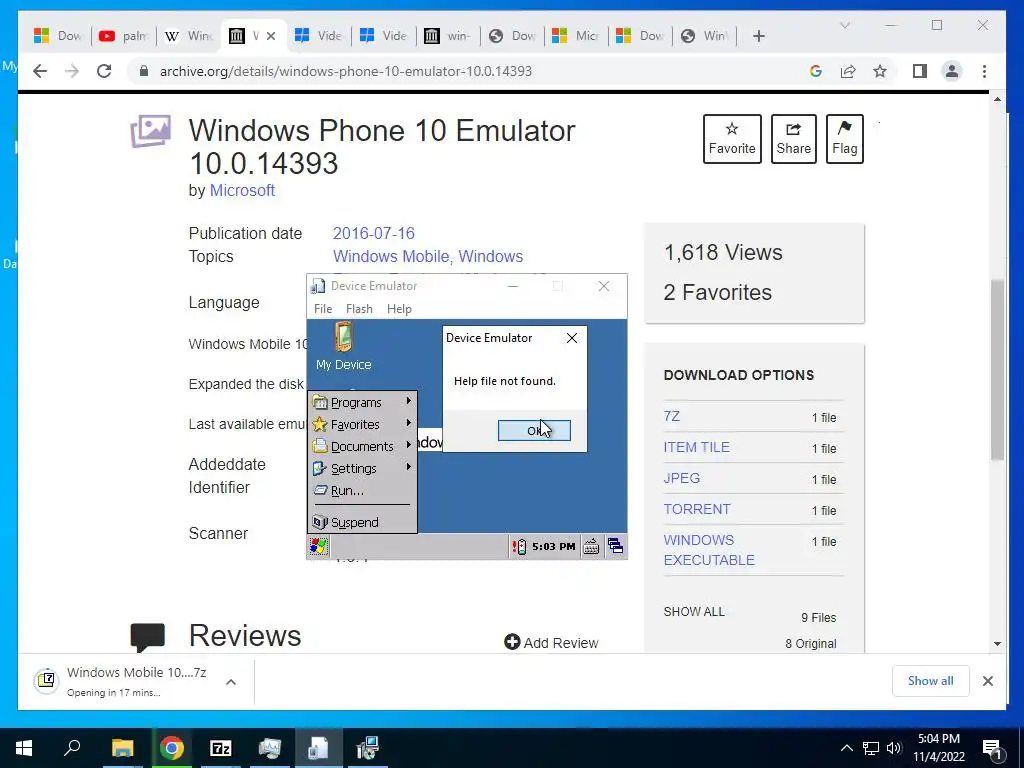Open Windows Start menu
This screenshot has height=768, width=1024.
click(x=24, y=748)
